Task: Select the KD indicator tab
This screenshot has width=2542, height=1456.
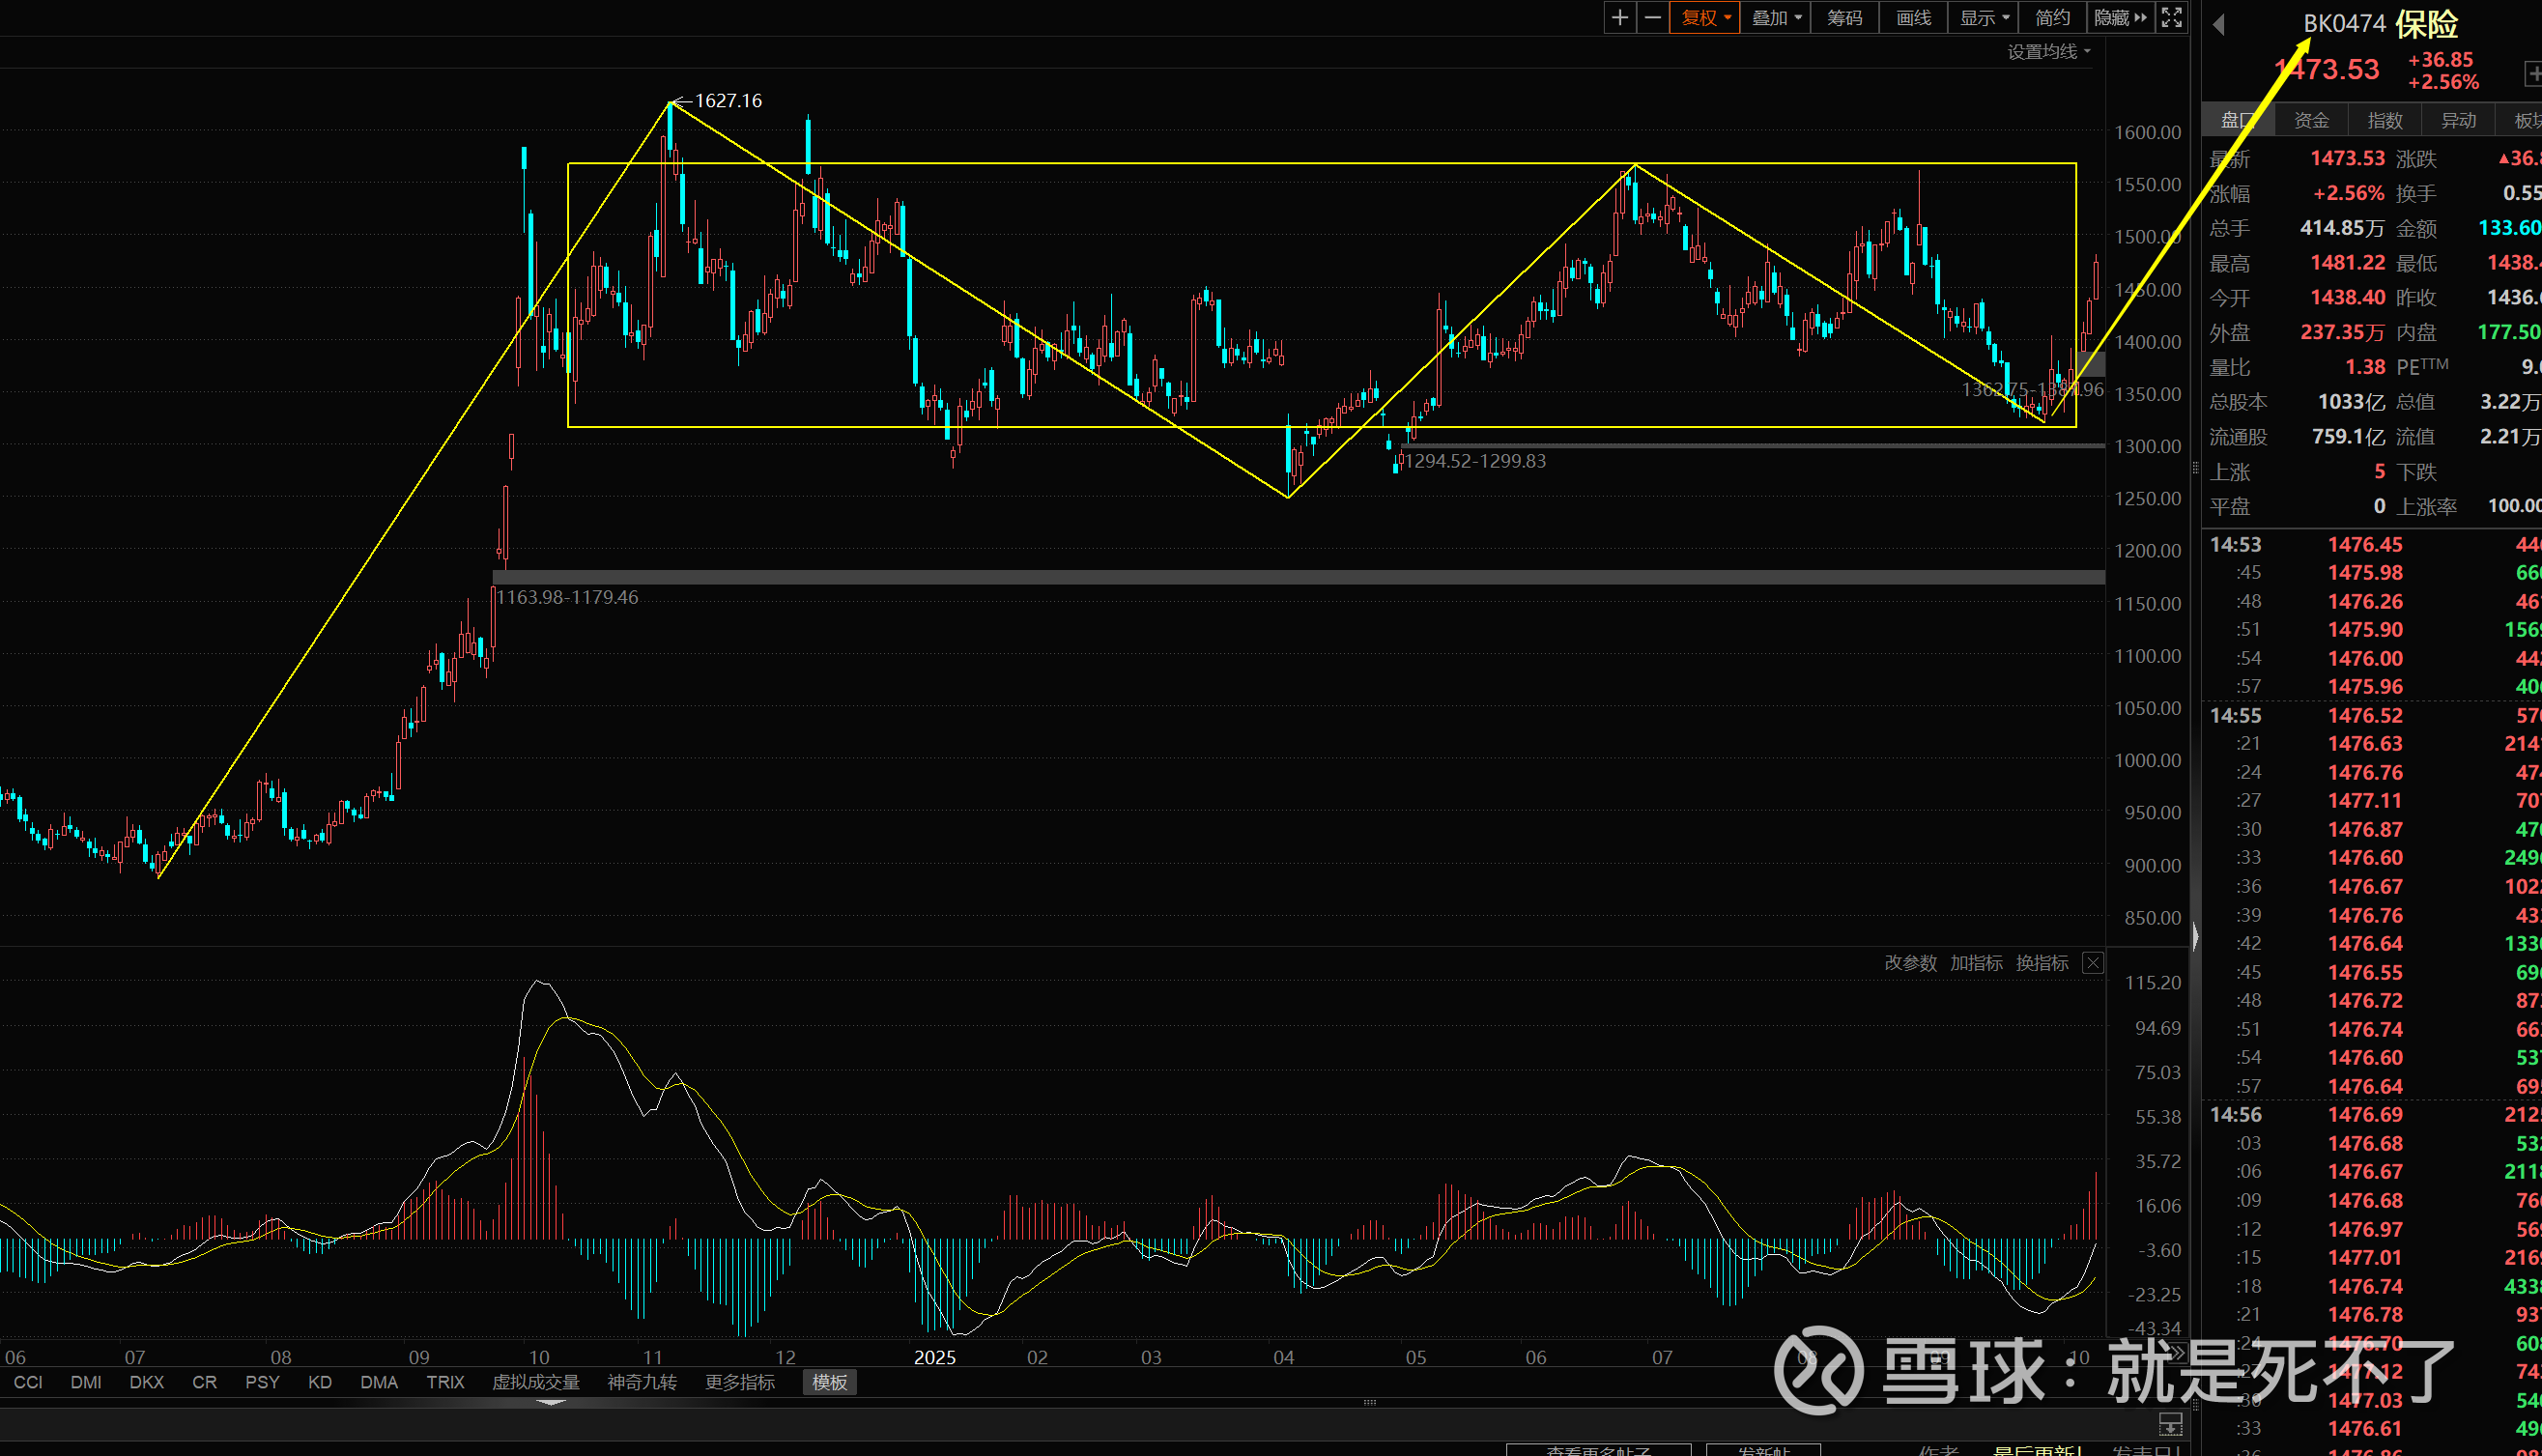Action: coord(320,1382)
